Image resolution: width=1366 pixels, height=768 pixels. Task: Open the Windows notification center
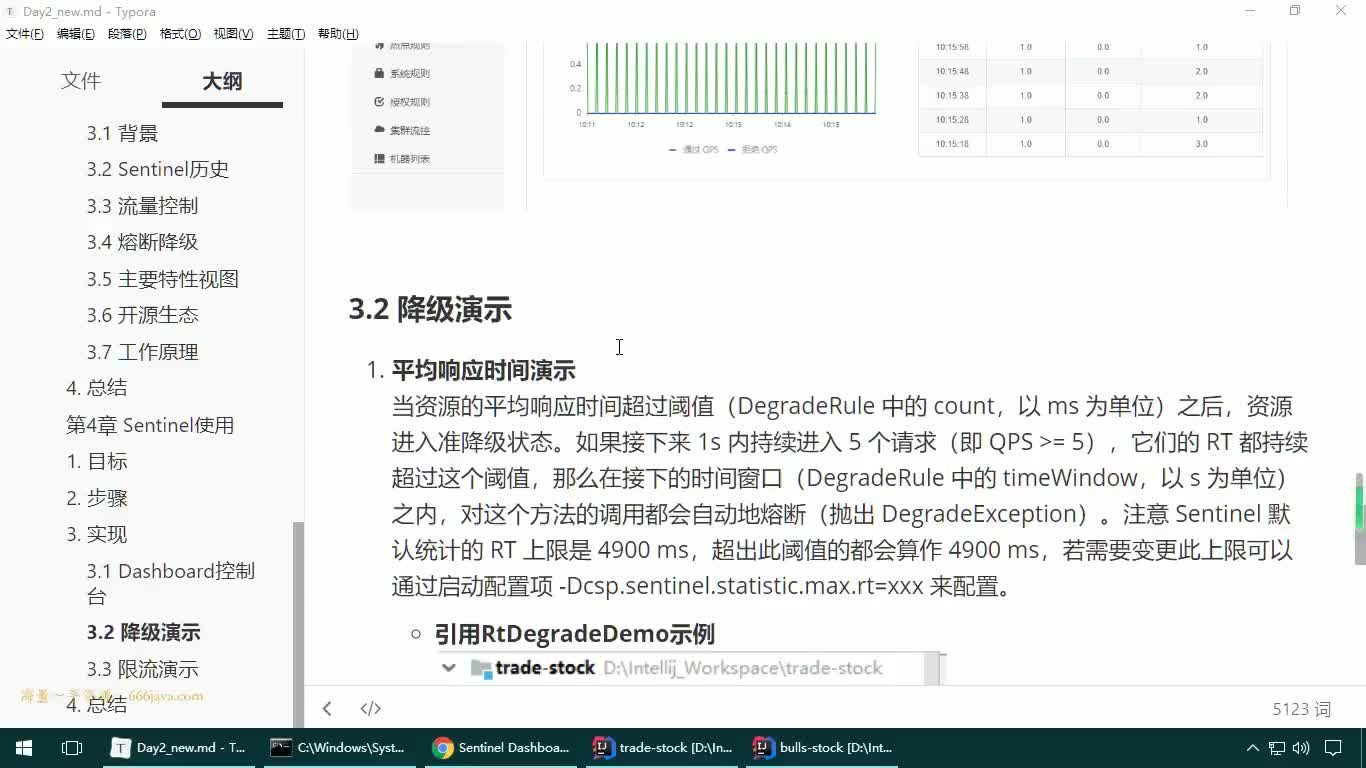click(x=1333, y=747)
